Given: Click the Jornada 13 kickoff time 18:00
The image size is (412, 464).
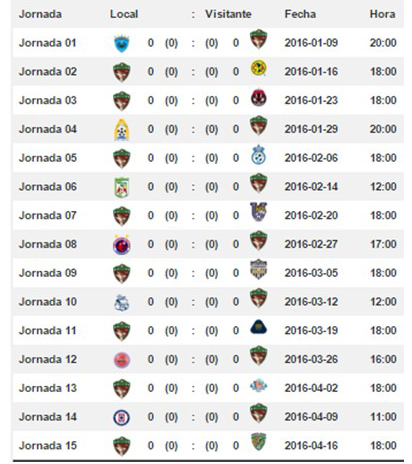Looking at the screenshot, I should click(383, 388).
